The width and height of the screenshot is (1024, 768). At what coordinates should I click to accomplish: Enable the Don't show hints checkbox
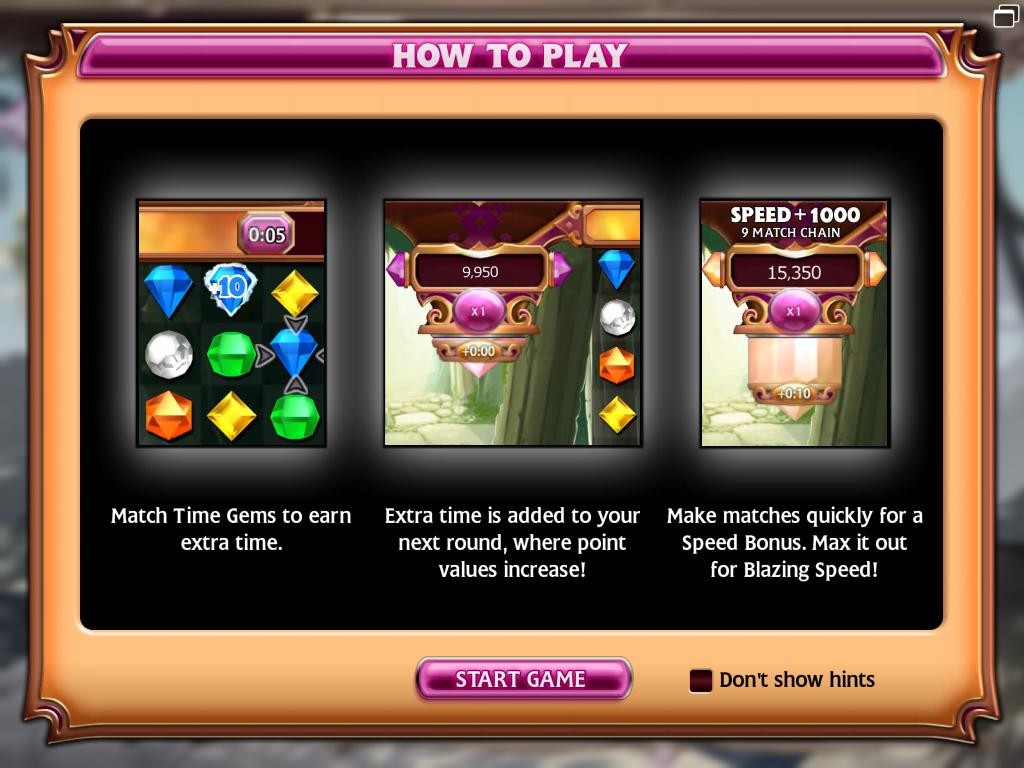701,680
